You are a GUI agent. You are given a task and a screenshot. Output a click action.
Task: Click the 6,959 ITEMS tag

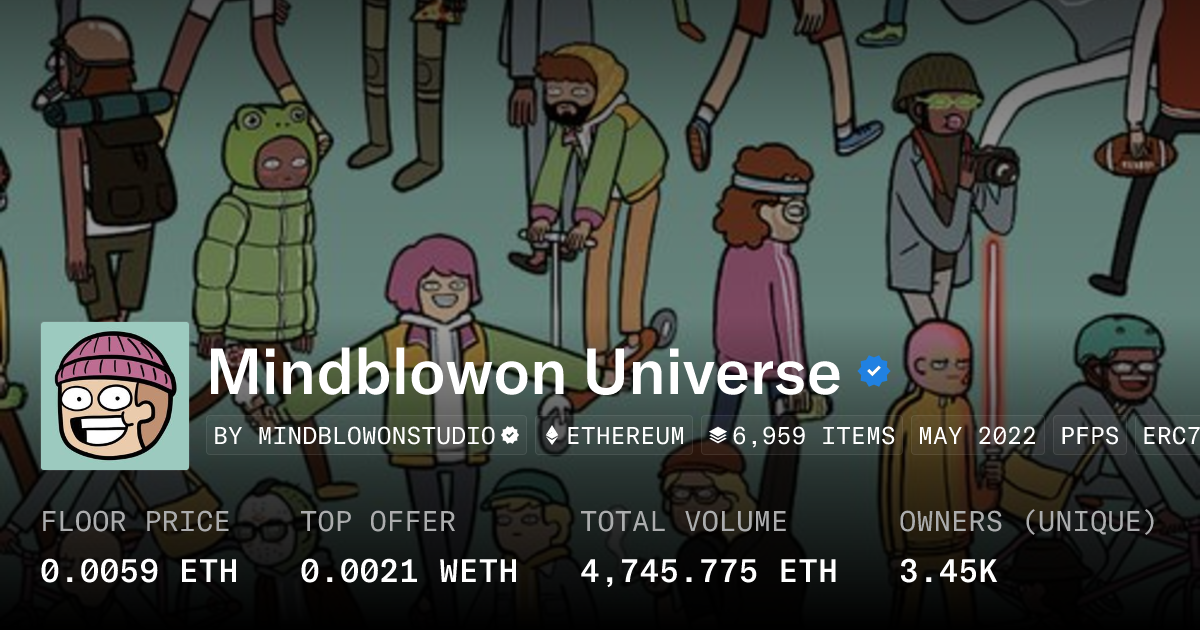801,436
